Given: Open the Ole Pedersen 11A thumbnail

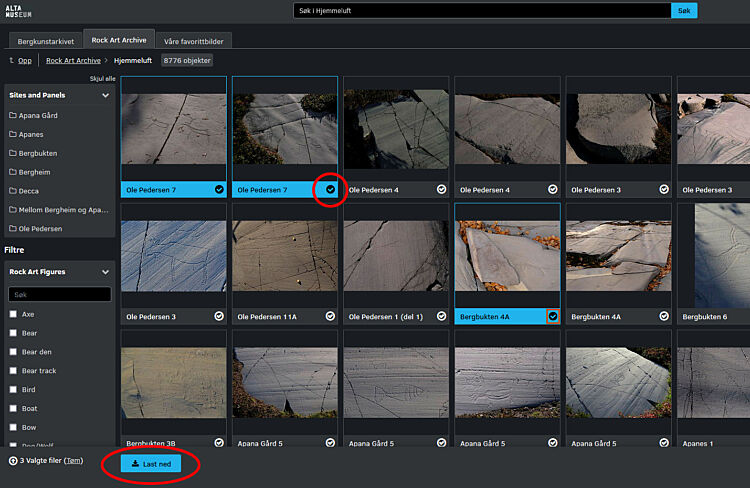Looking at the screenshot, I should coord(285,256).
